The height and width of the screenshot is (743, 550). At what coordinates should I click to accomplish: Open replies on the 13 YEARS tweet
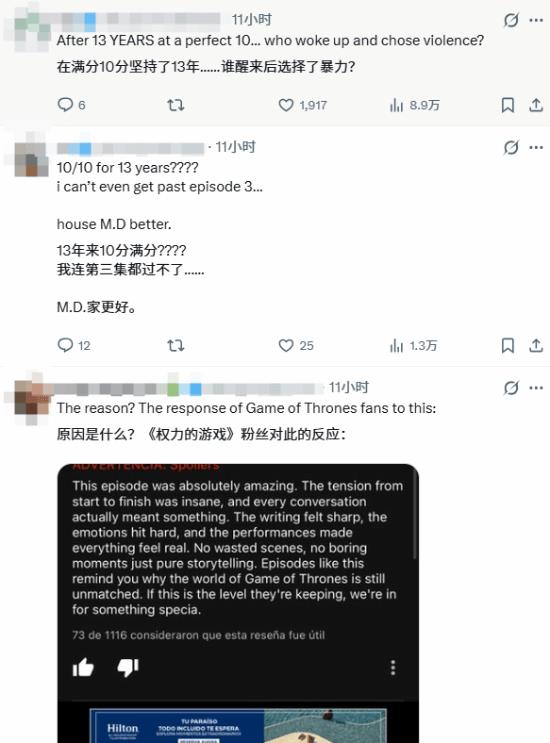coord(71,105)
